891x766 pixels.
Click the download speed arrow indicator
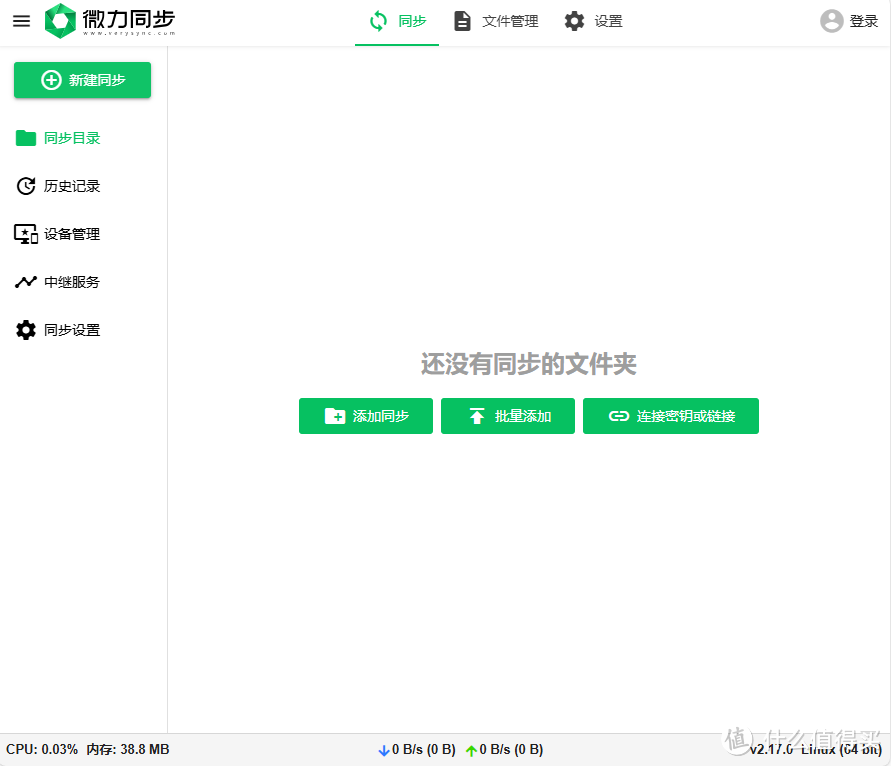(x=385, y=749)
